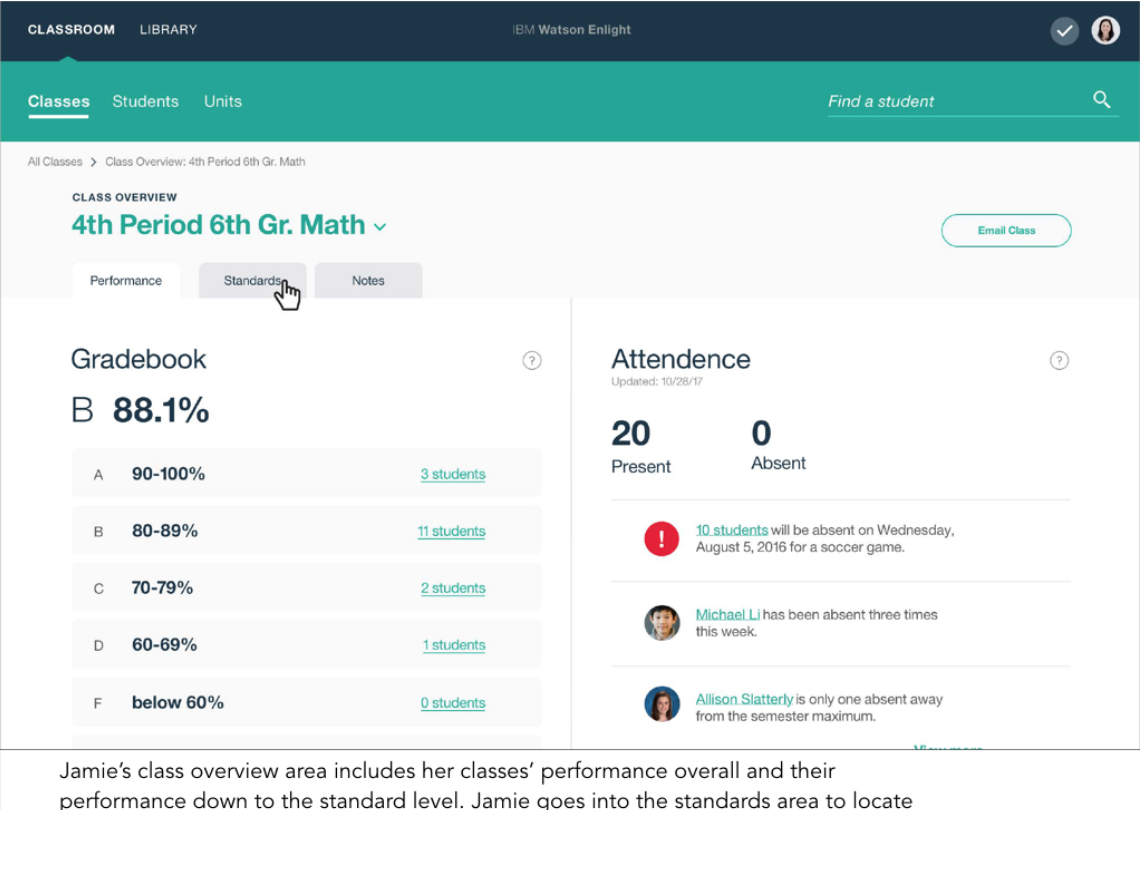The height and width of the screenshot is (880, 1140).
Task: Click the search magnifier icon
Action: point(1101,100)
